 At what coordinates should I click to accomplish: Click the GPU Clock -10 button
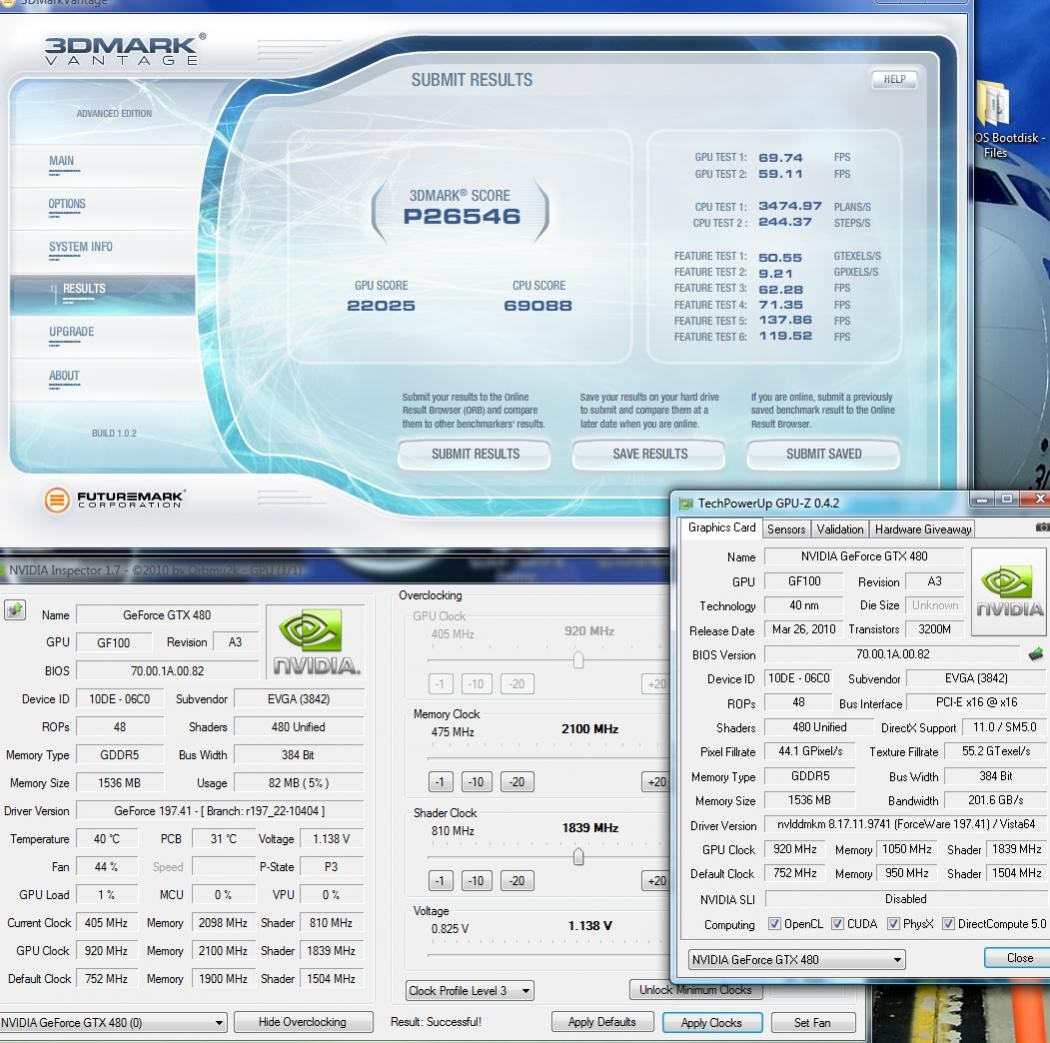click(476, 684)
